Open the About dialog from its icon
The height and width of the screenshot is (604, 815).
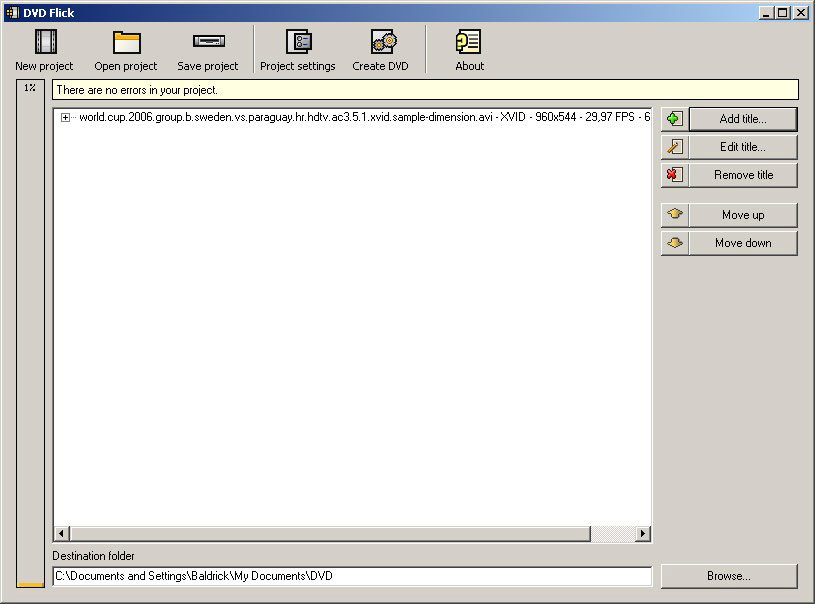(x=468, y=42)
